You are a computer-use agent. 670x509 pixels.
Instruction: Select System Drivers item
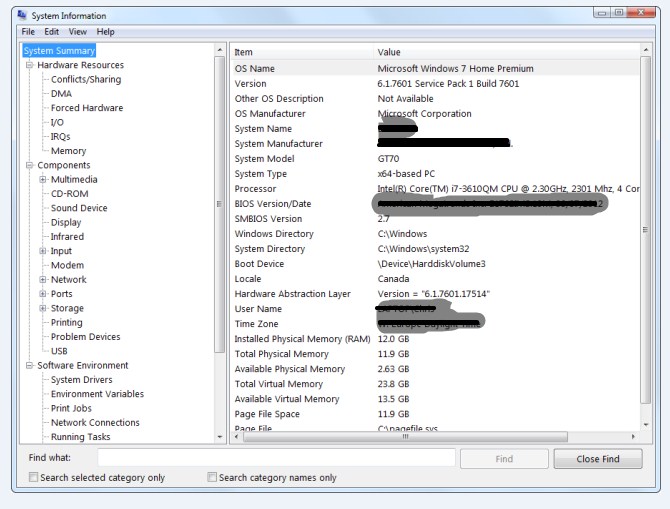82,380
